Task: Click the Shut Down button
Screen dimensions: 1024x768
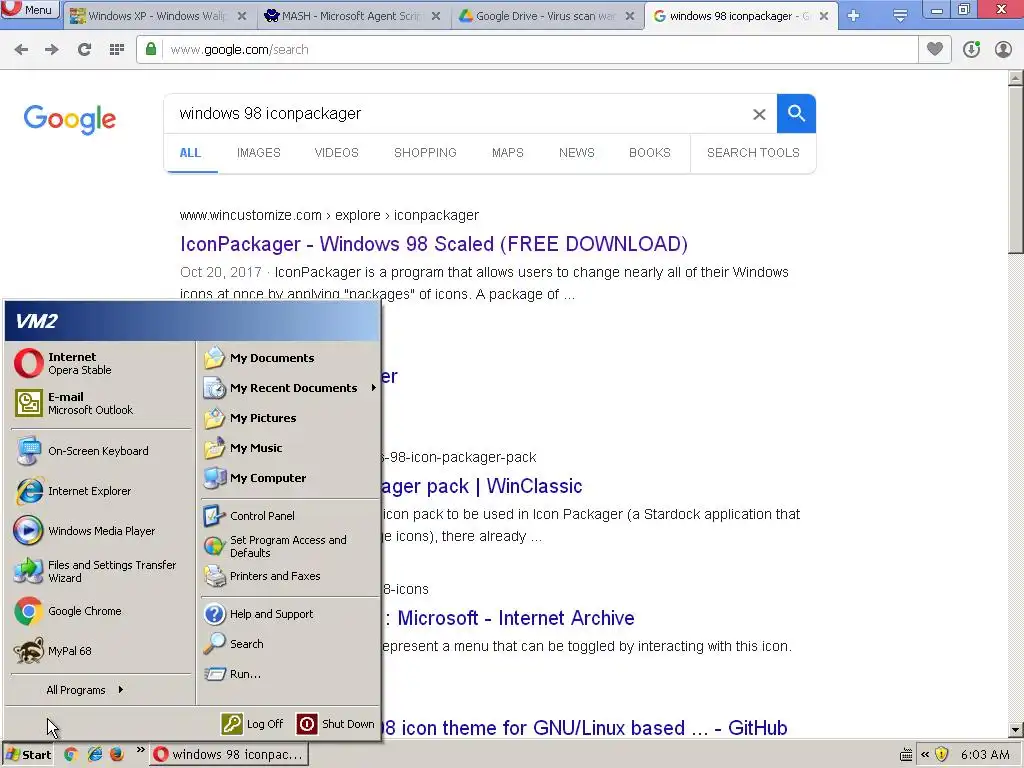Action: click(x=336, y=724)
